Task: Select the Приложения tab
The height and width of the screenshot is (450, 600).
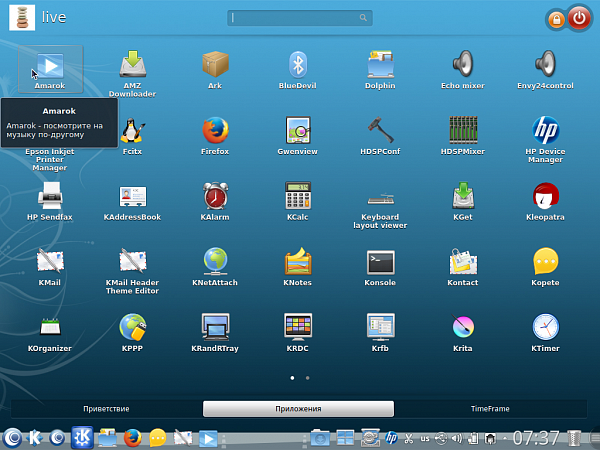Action: 298,409
